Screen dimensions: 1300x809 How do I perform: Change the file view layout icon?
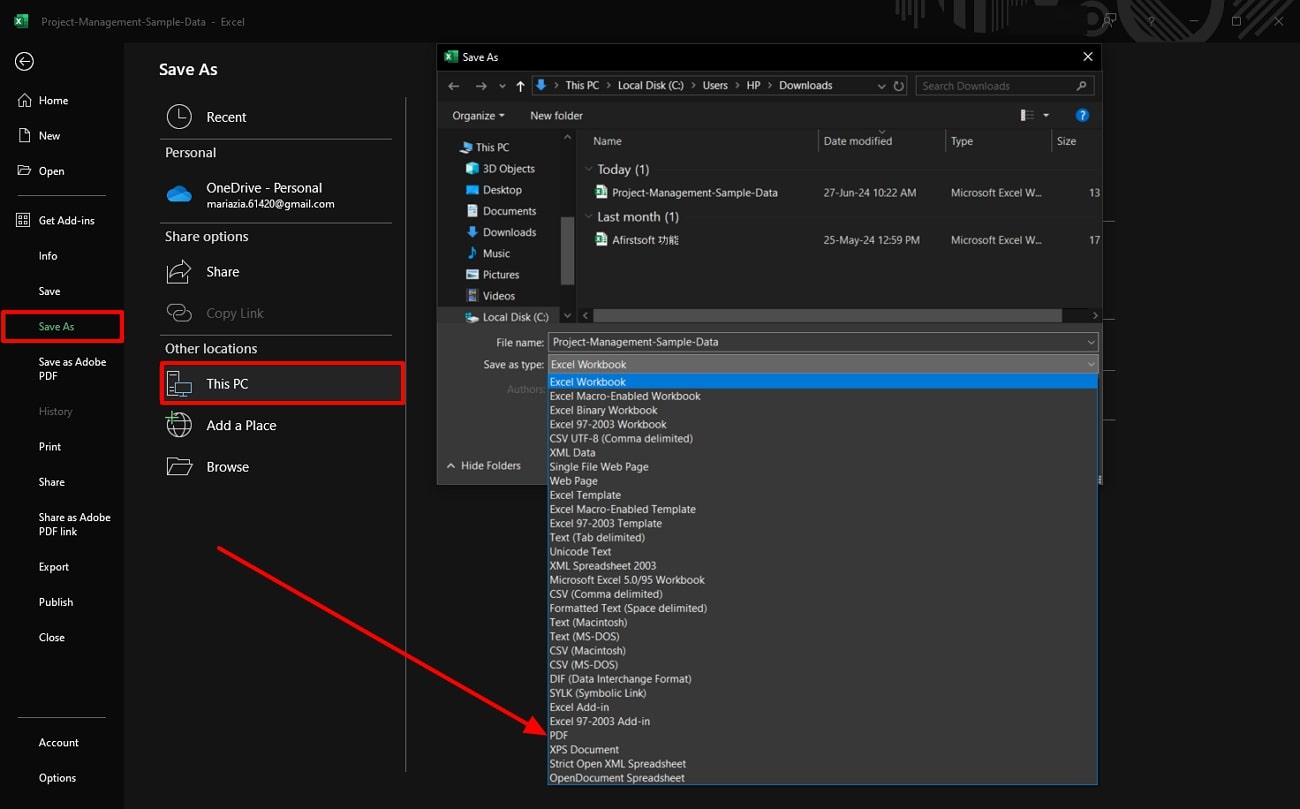coord(1027,116)
